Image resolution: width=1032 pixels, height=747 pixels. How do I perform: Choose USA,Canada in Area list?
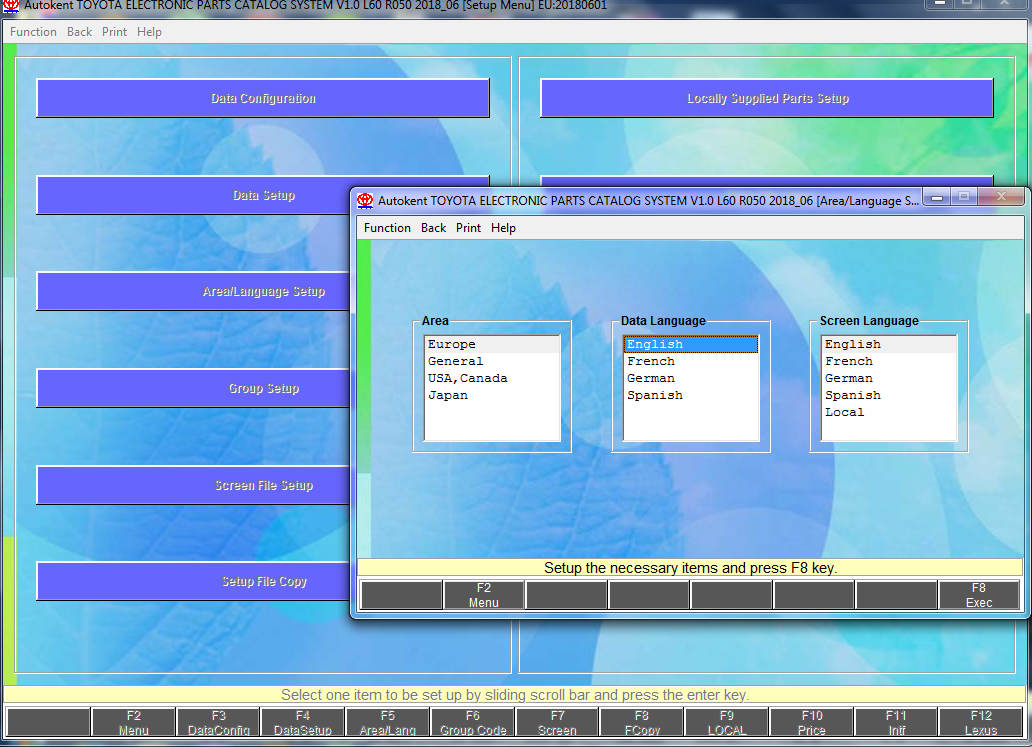coord(467,378)
